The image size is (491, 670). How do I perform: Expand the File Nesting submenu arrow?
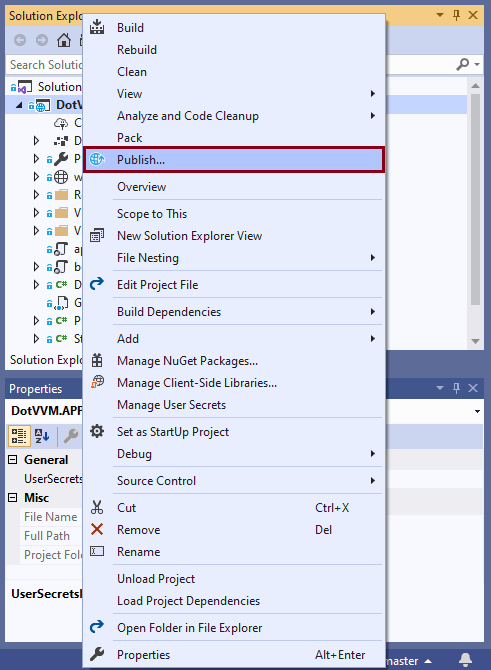coord(373,258)
